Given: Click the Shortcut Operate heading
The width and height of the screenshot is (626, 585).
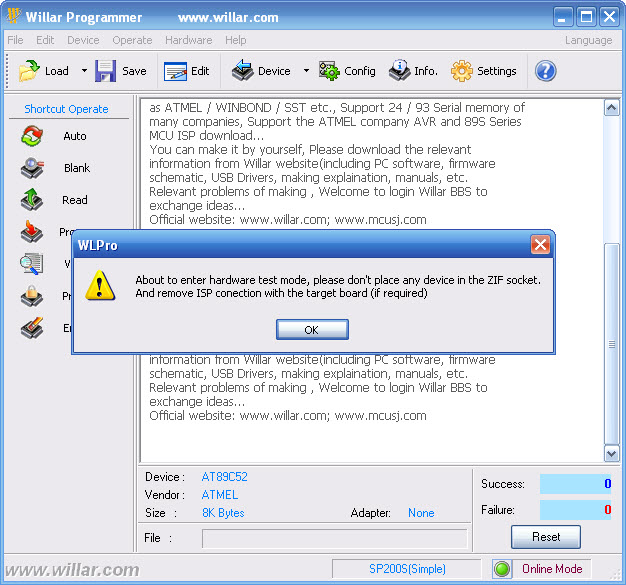Looking at the screenshot, I should pos(66,109).
